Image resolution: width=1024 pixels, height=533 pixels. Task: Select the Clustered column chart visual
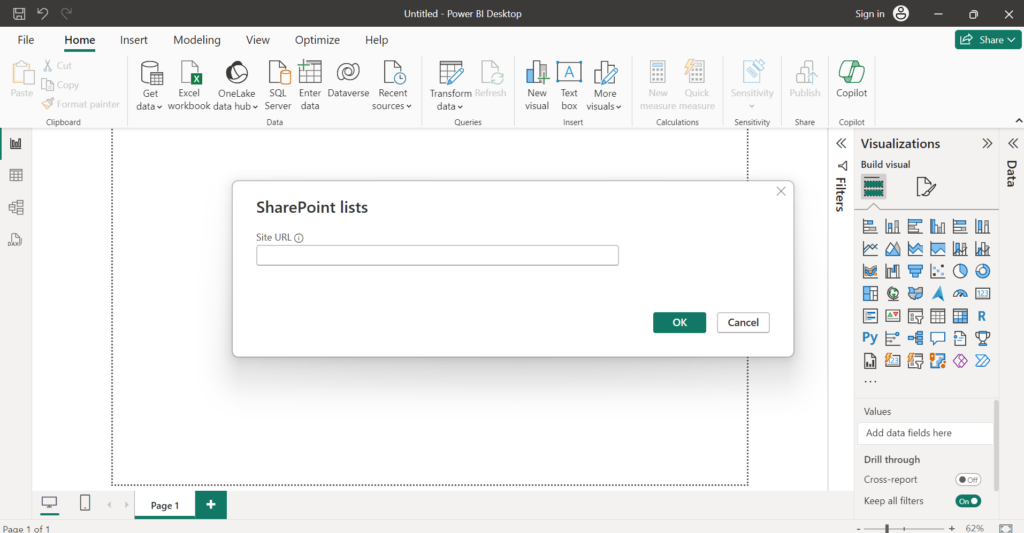point(937,227)
